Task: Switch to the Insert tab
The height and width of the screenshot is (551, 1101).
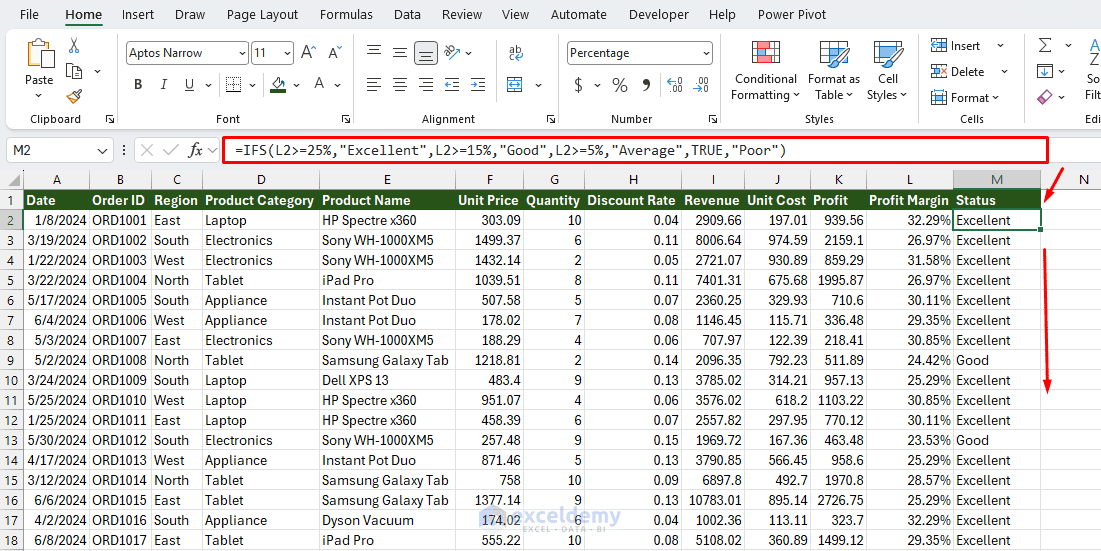Action: click(x=138, y=14)
